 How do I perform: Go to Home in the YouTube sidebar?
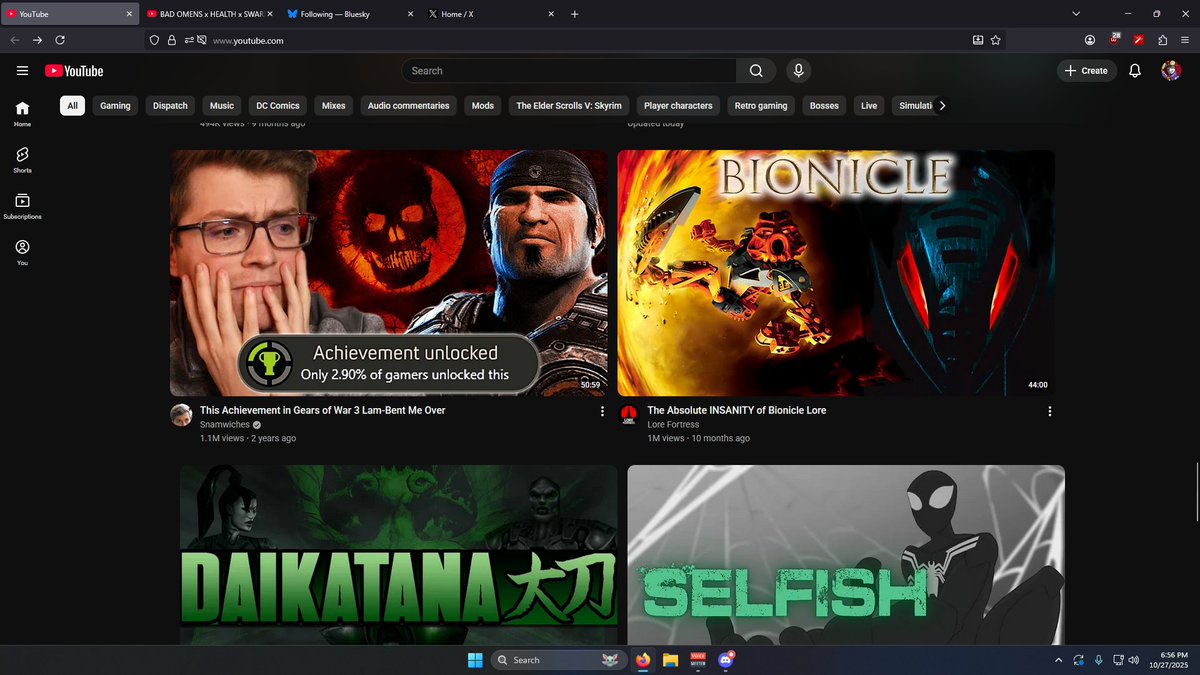(x=22, y=114)
